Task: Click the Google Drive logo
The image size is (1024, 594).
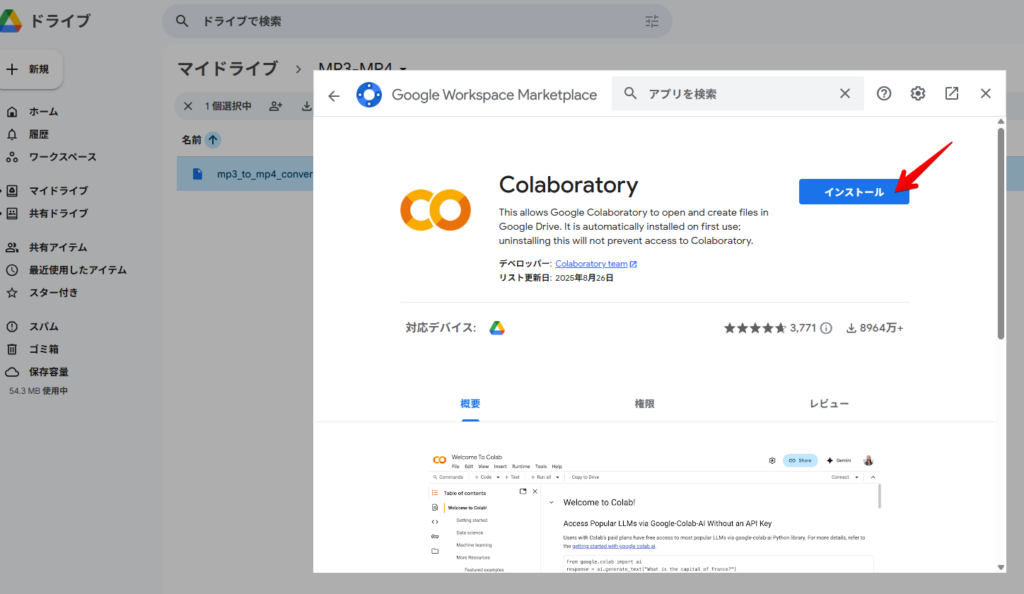Action: 11,21
